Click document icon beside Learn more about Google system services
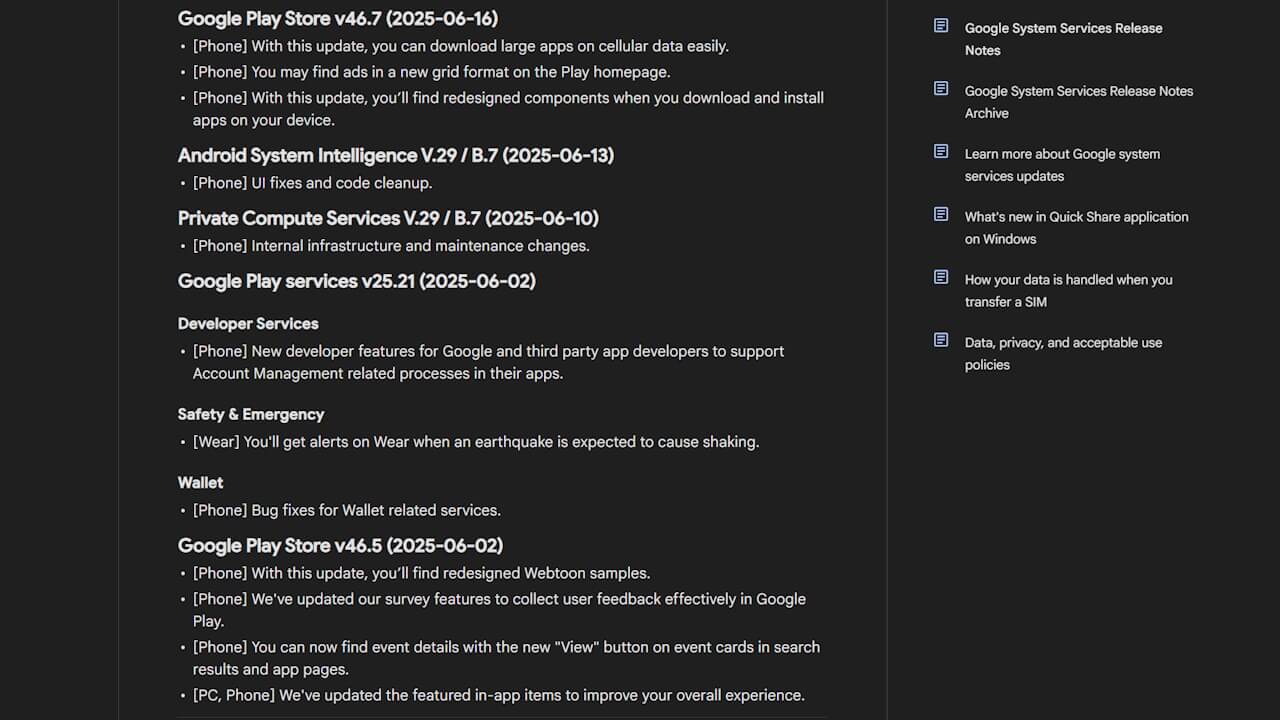Screen dimensions: 1280x720 pyautogui.click(x=941, y=151)
